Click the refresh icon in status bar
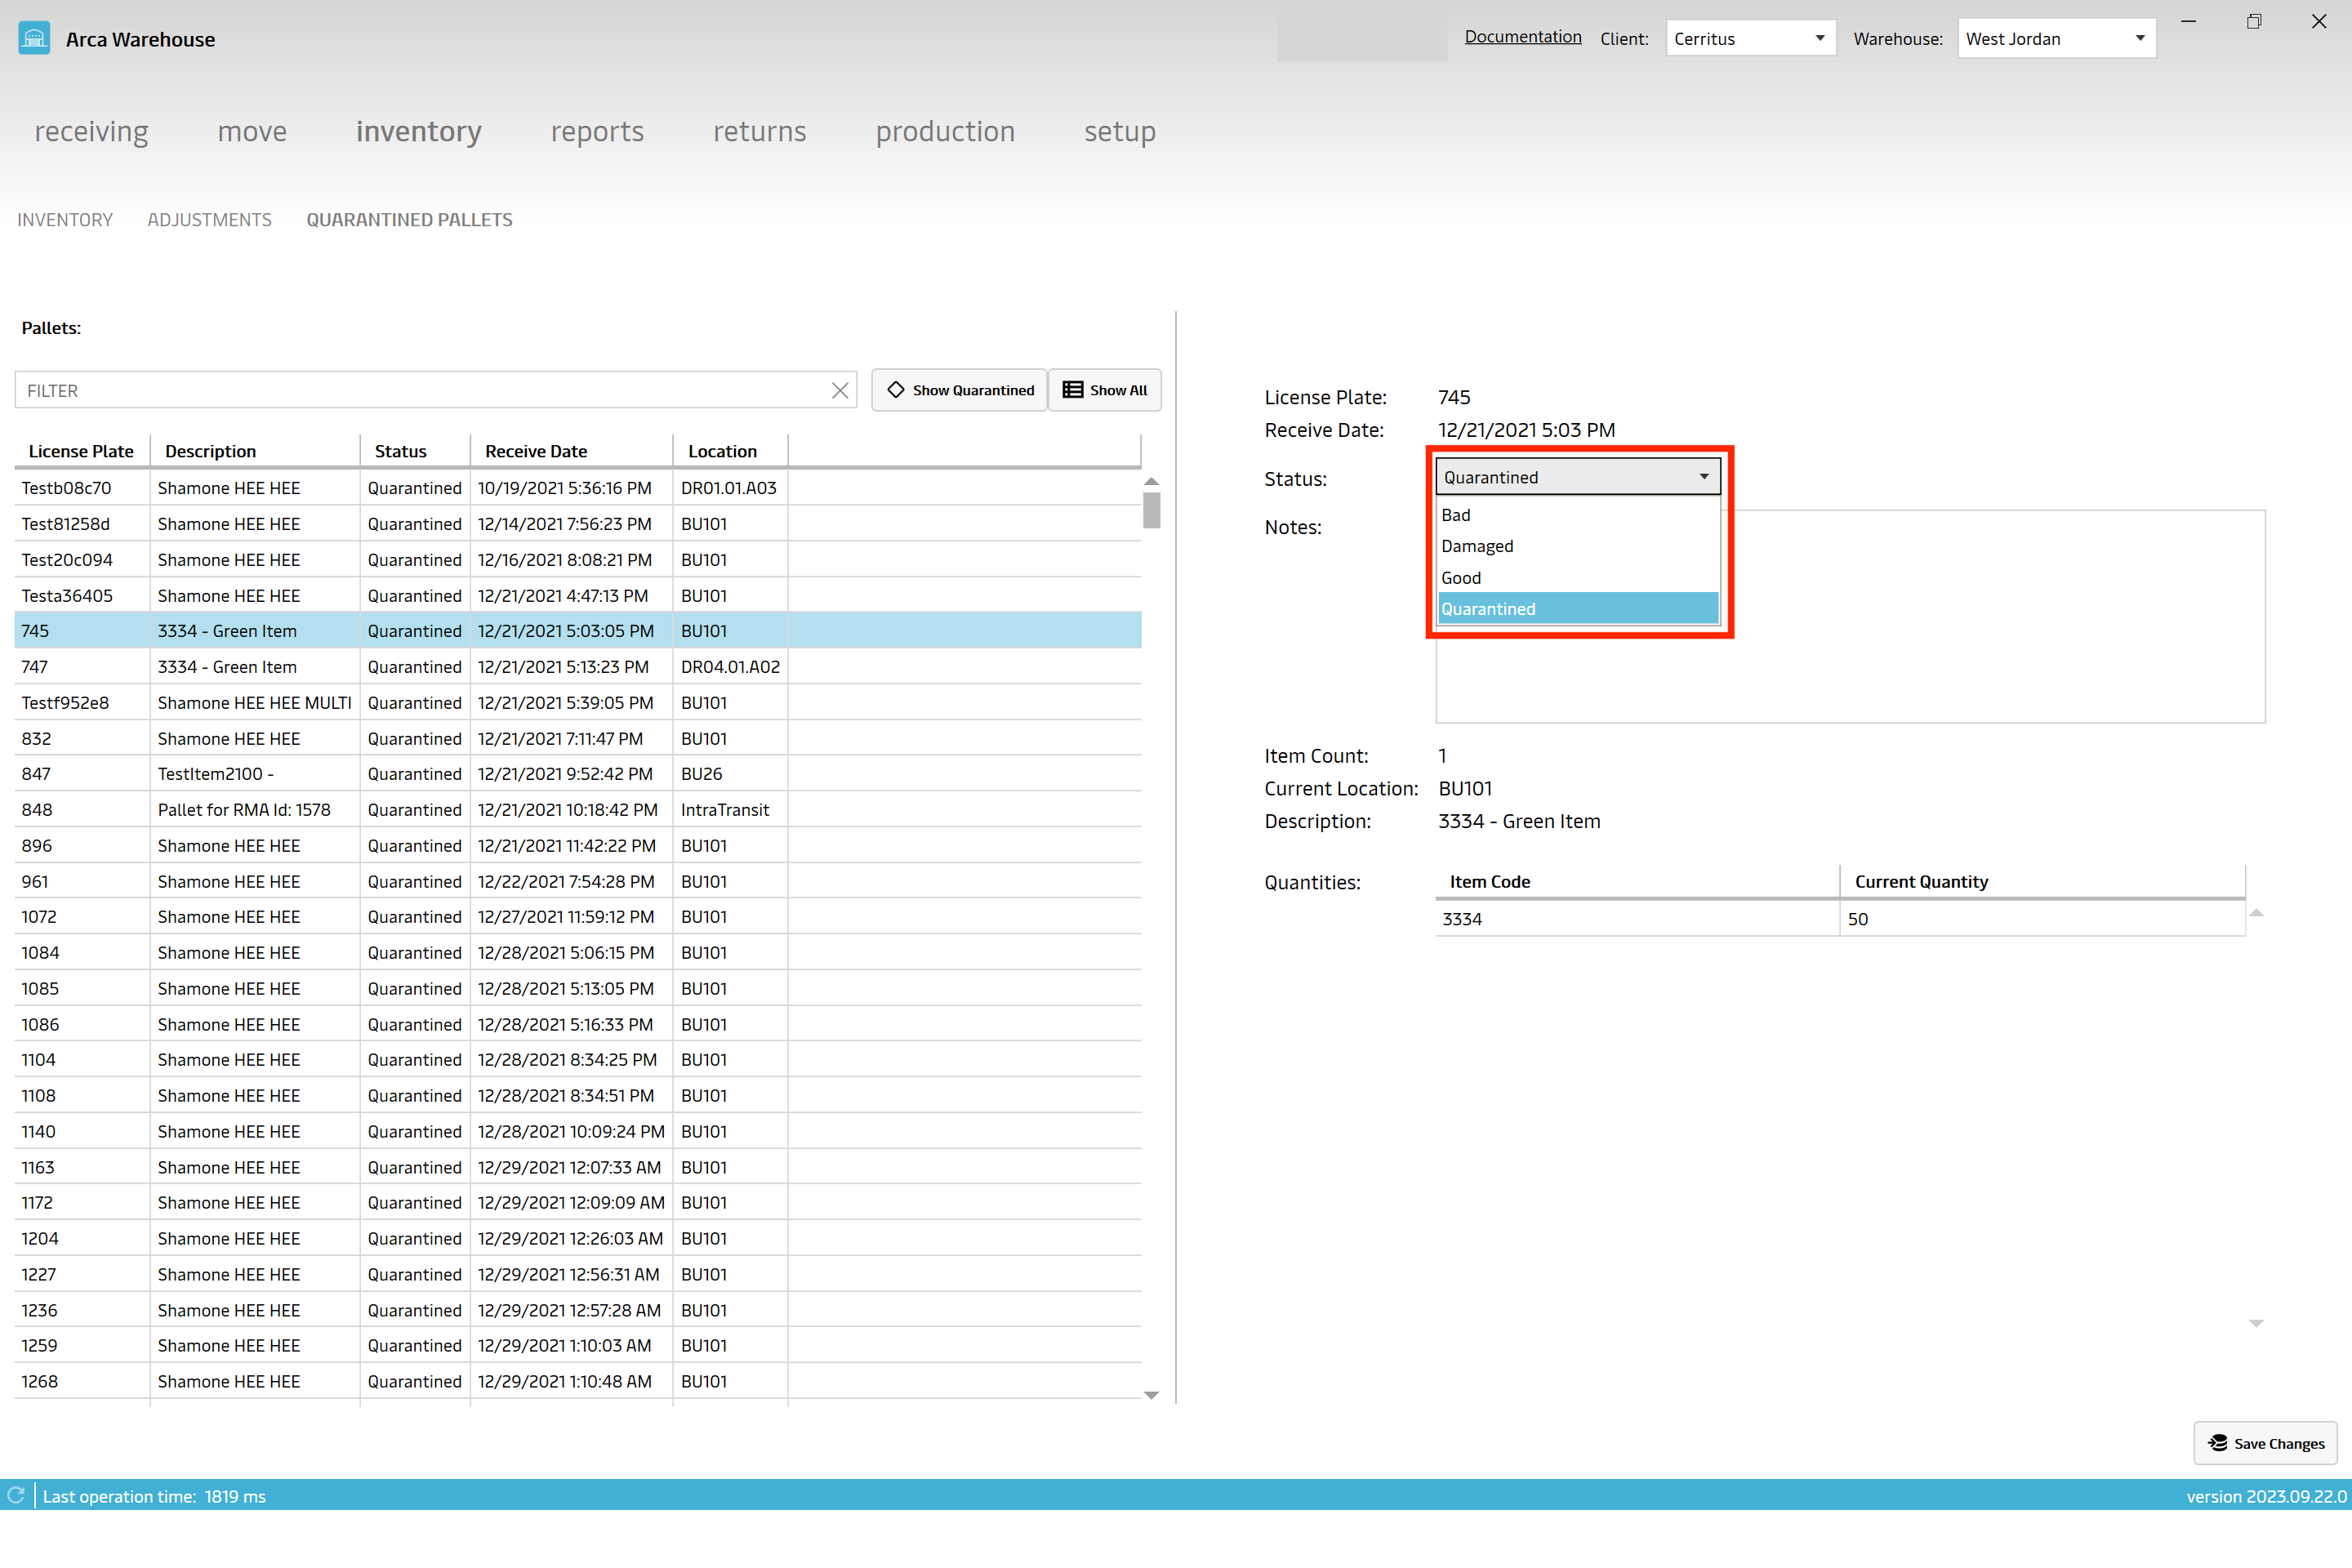 [x=16, y=1496]
